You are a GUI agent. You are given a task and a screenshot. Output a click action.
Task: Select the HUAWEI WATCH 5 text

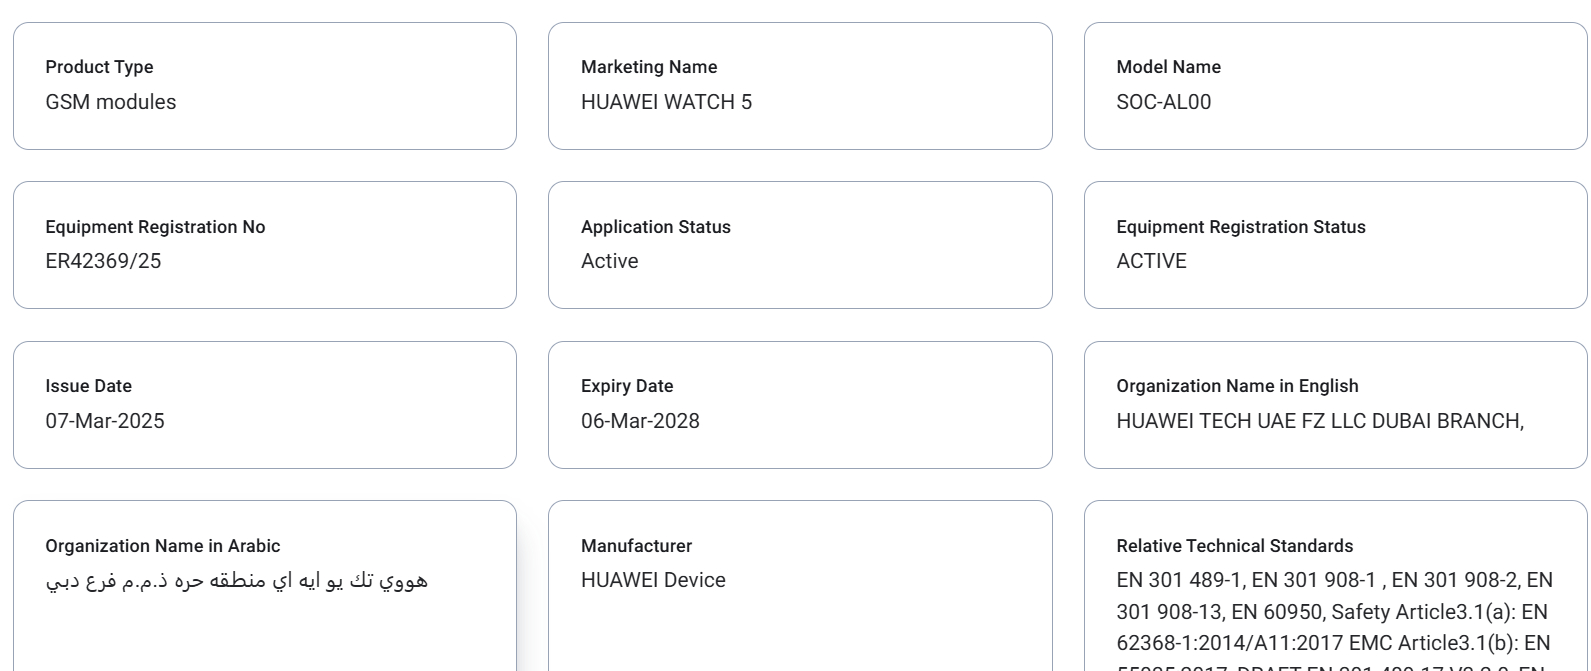tap(666, 102)
